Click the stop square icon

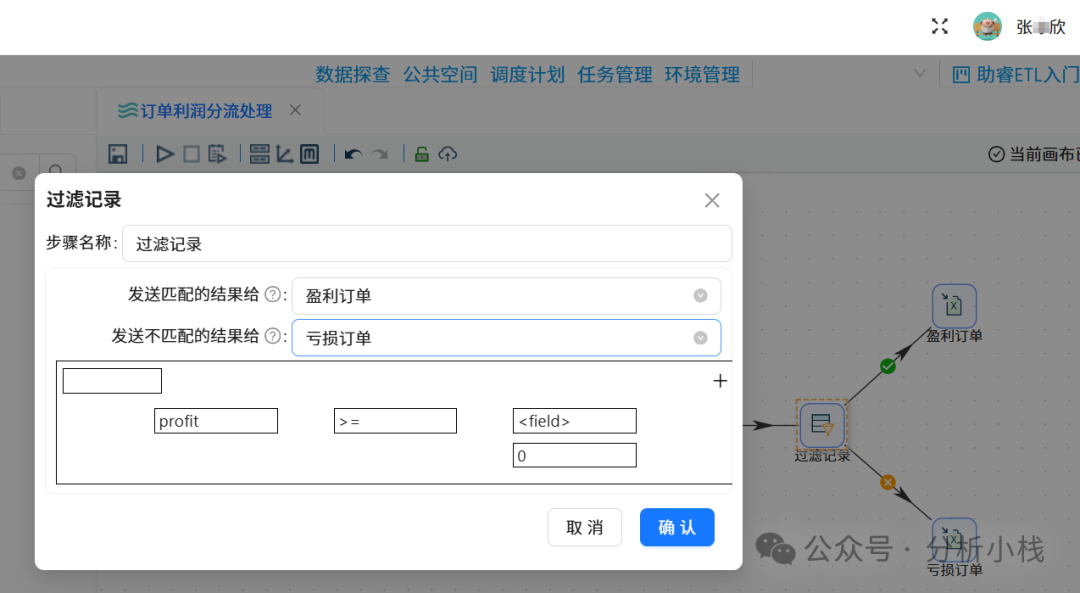pyautogui.click(x=191, y=154)
